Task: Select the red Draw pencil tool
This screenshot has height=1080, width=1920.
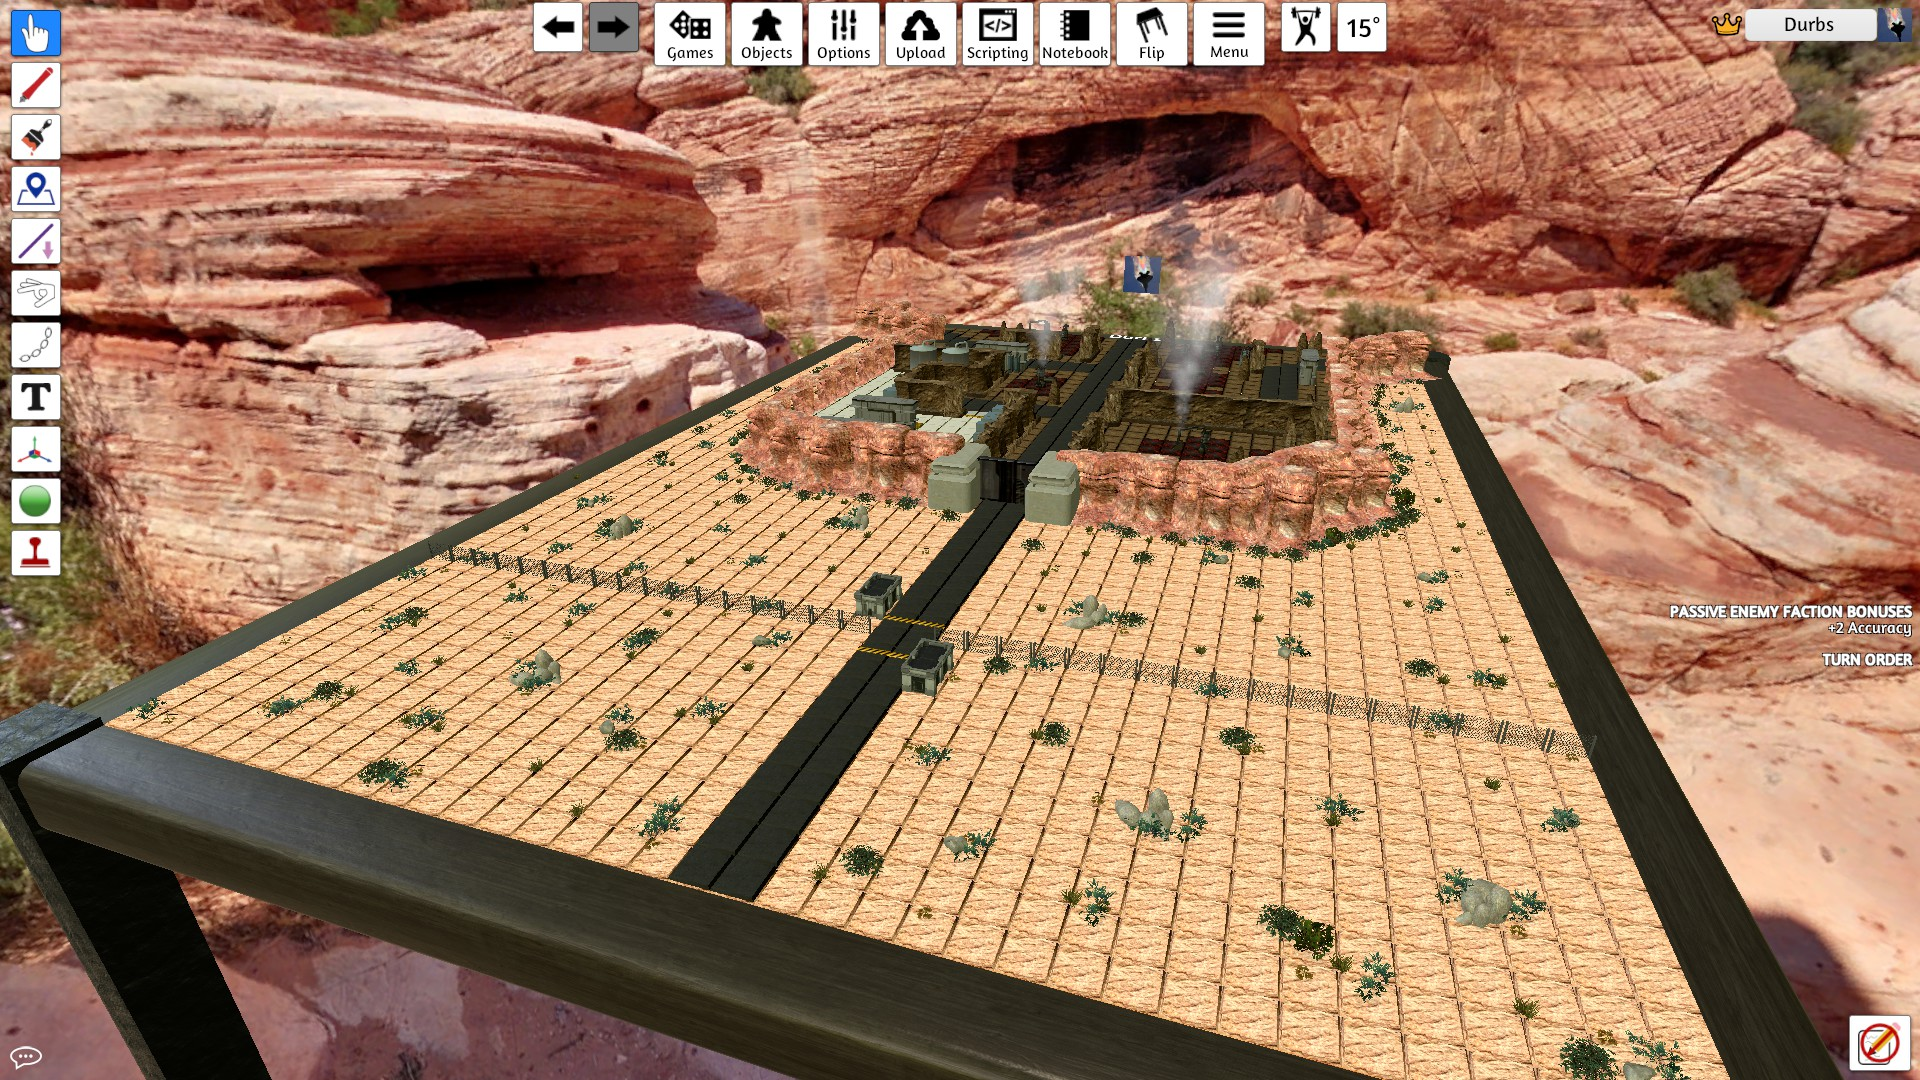Action: pos(36,85)
